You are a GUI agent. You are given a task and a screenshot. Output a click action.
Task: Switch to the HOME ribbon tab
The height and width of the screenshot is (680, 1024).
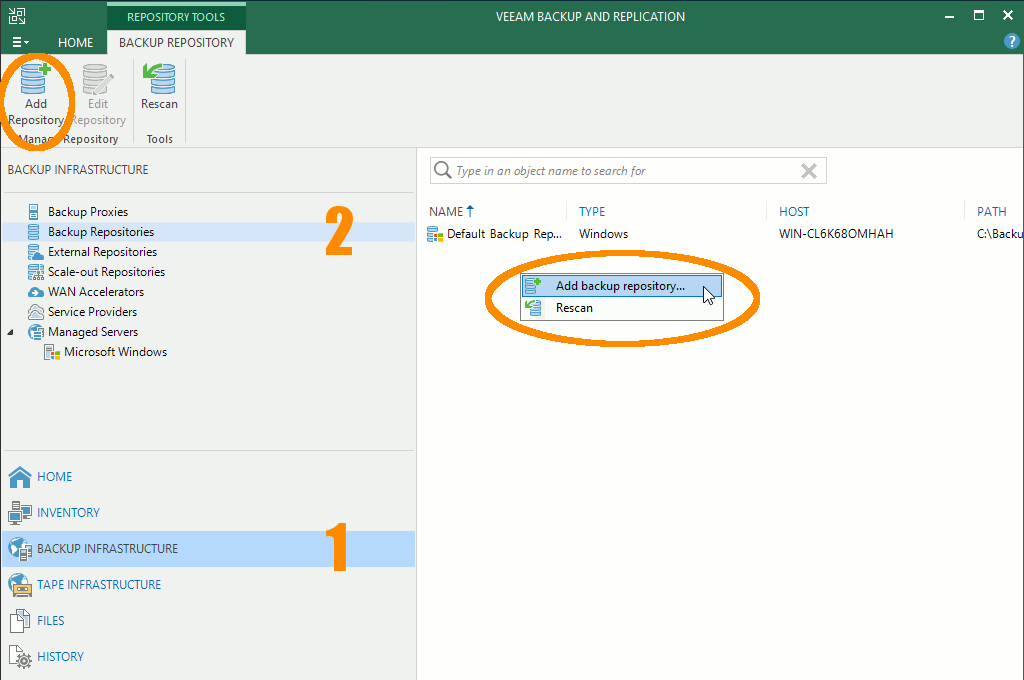pos(75,43)
